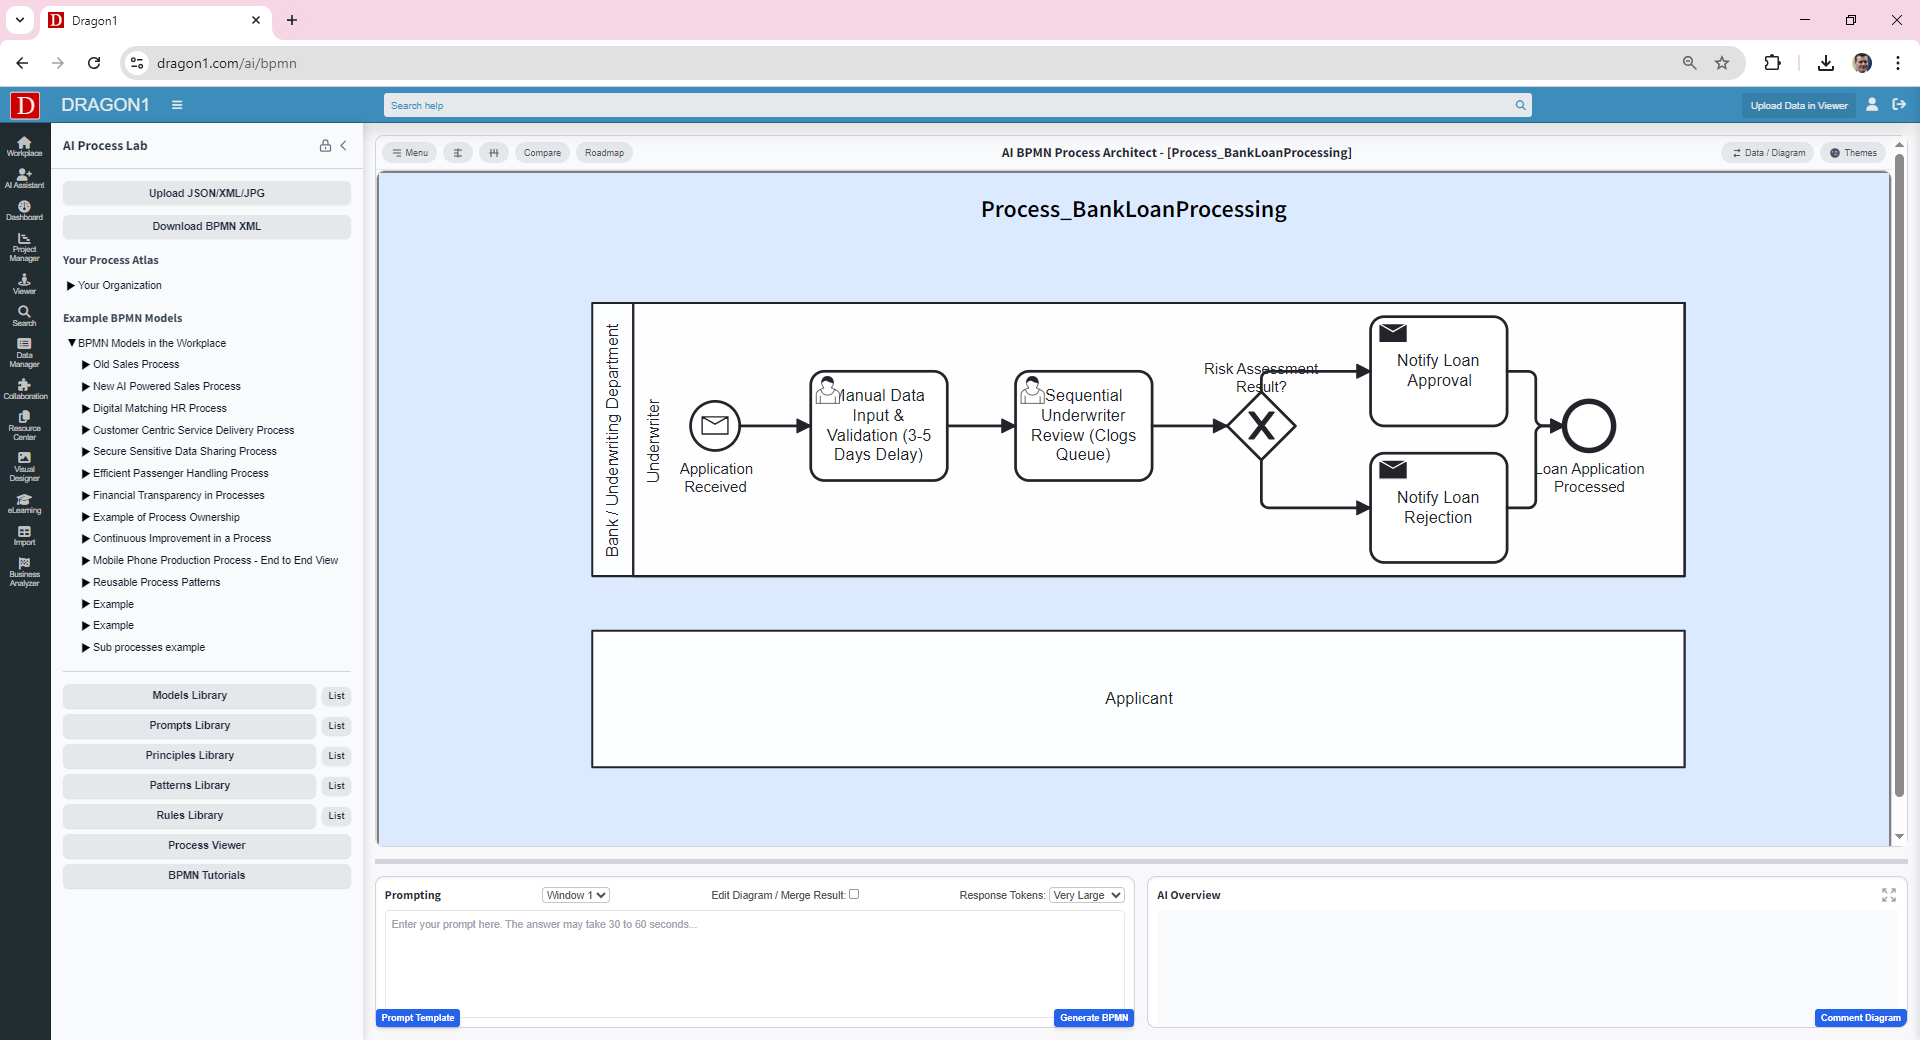Viewport: 1922px width, 1040px height.
Task: Click the Generate BPMN button
Action: (x=1093, y=1017)
